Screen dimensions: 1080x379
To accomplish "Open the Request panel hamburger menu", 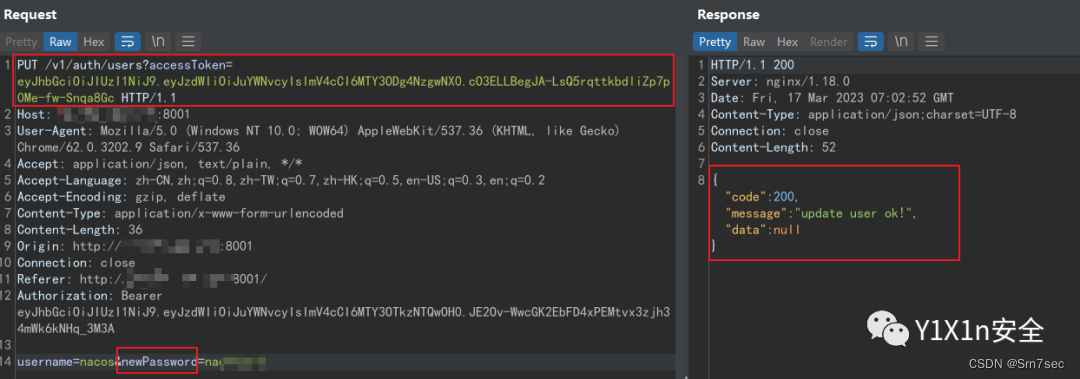I will click(188, 42).
